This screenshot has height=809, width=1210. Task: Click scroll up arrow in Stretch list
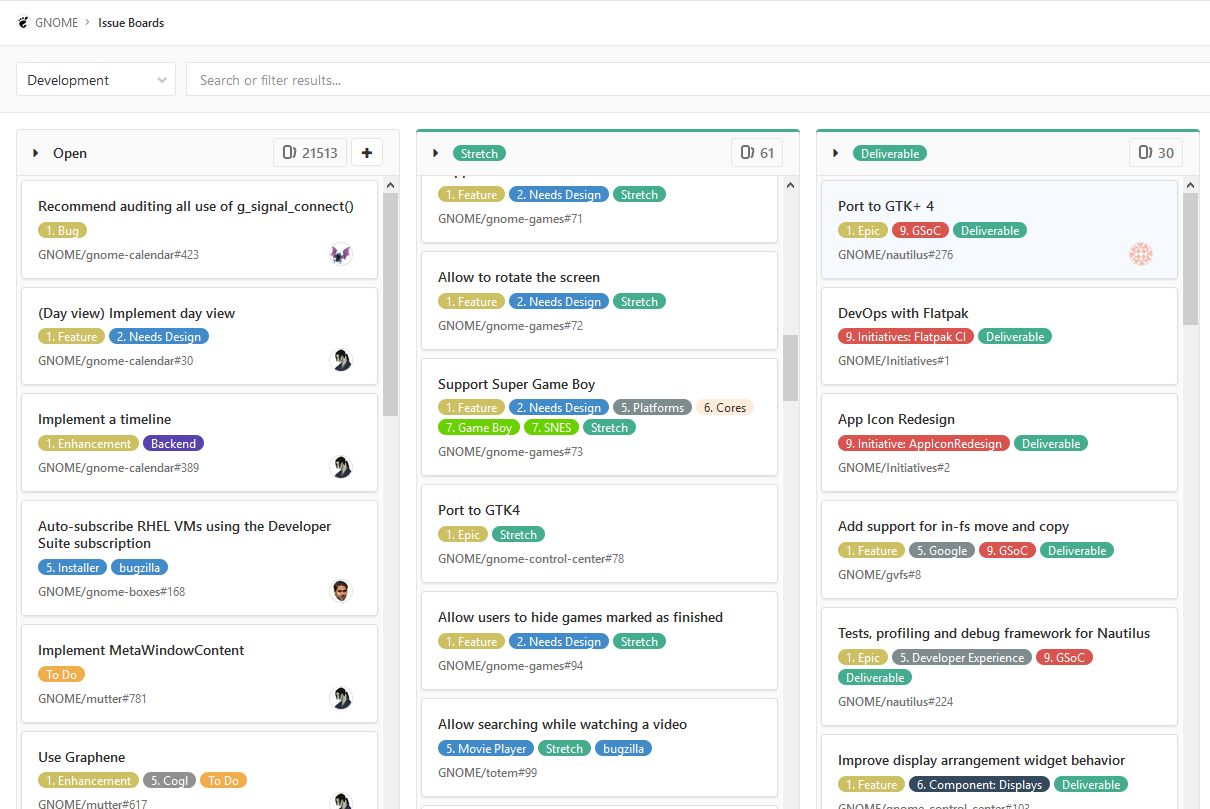[x=790, y=185]
